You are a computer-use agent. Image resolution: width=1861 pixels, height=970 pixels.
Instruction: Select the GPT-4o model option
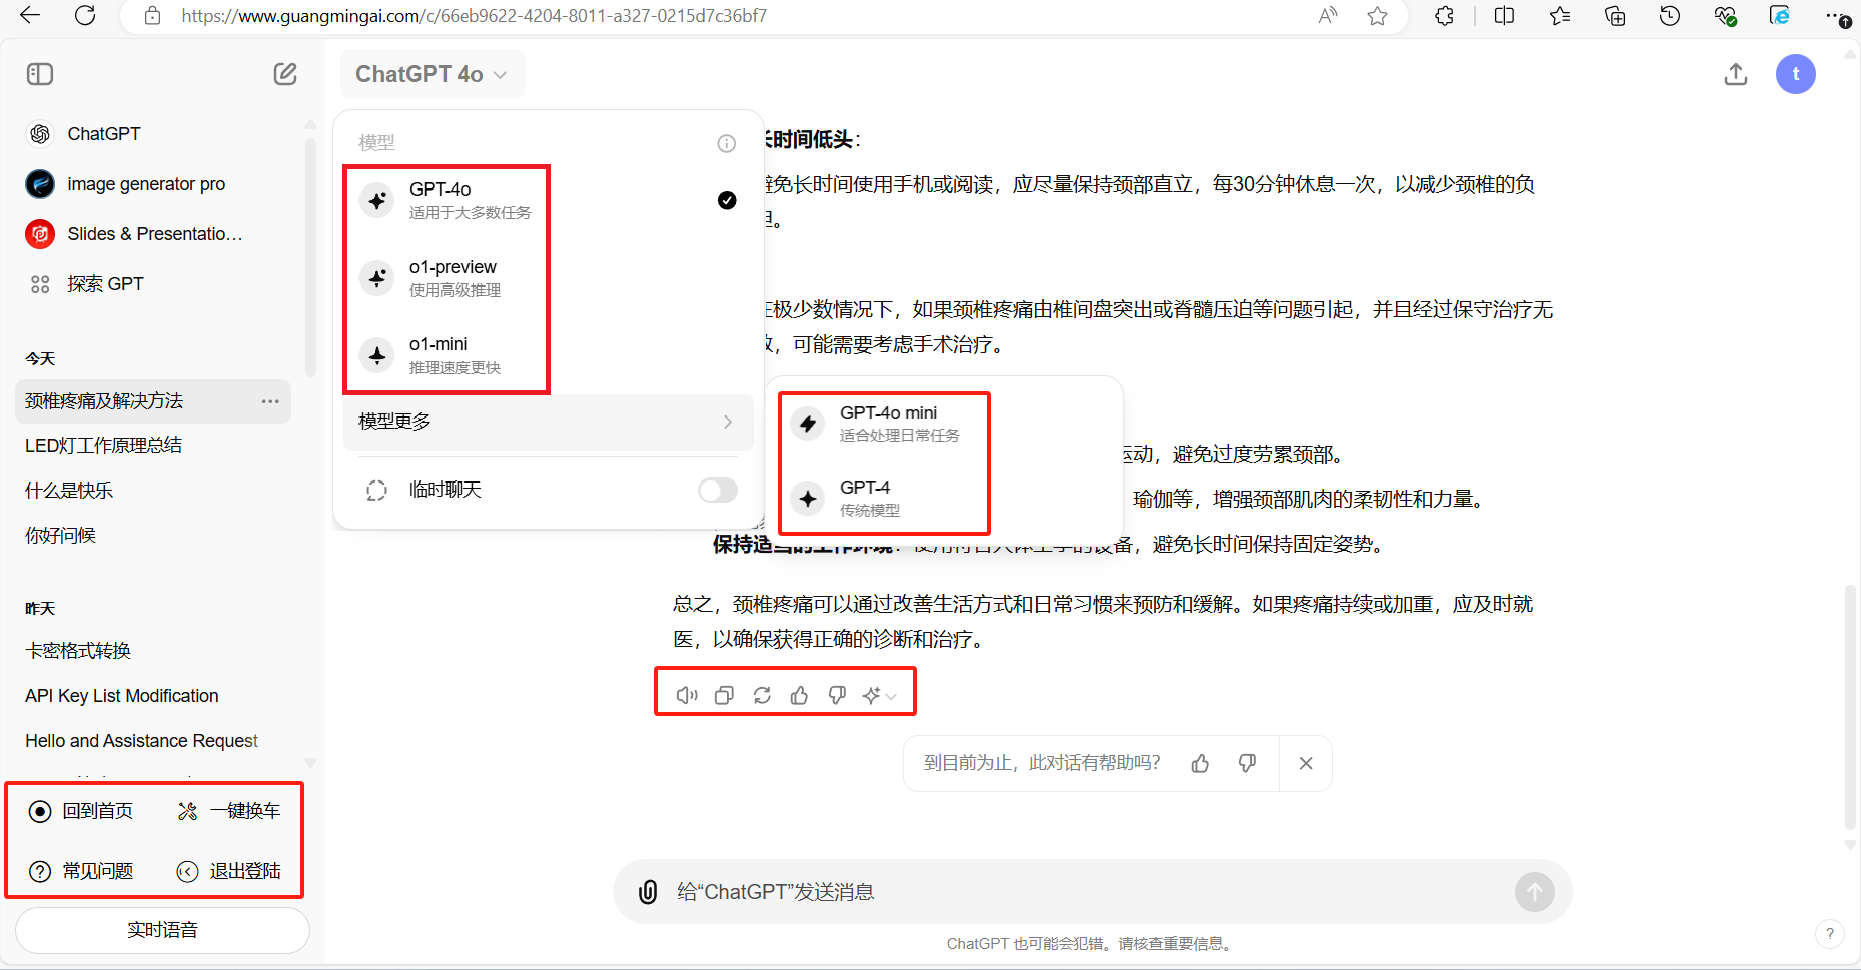tap(548, 200)
